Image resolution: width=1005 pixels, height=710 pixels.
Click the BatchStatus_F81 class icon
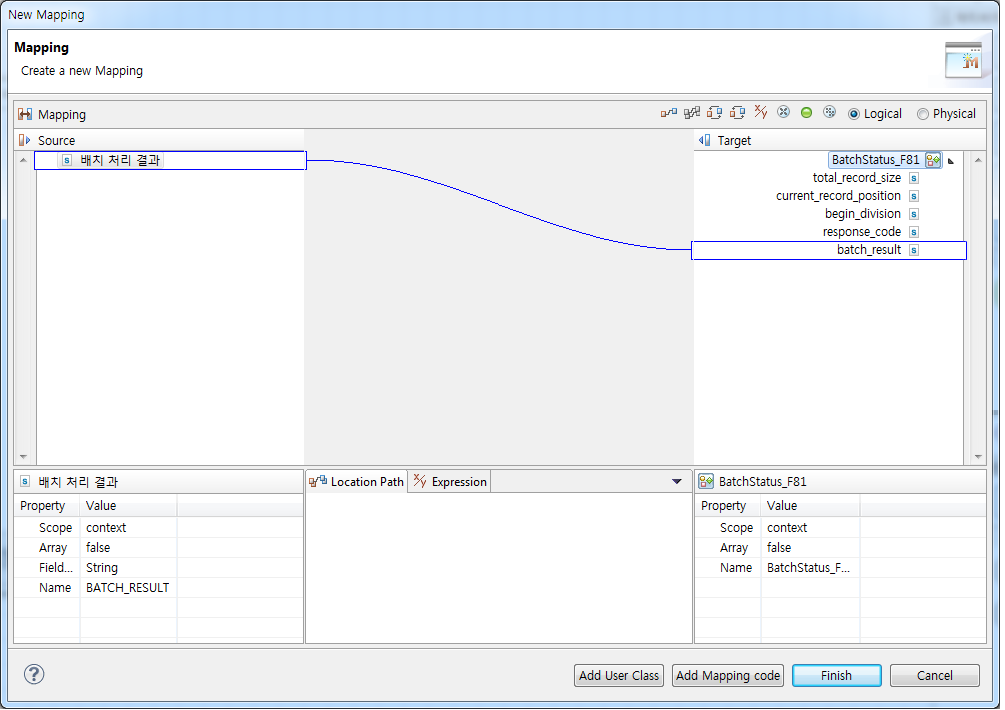(x=932, y=160)
